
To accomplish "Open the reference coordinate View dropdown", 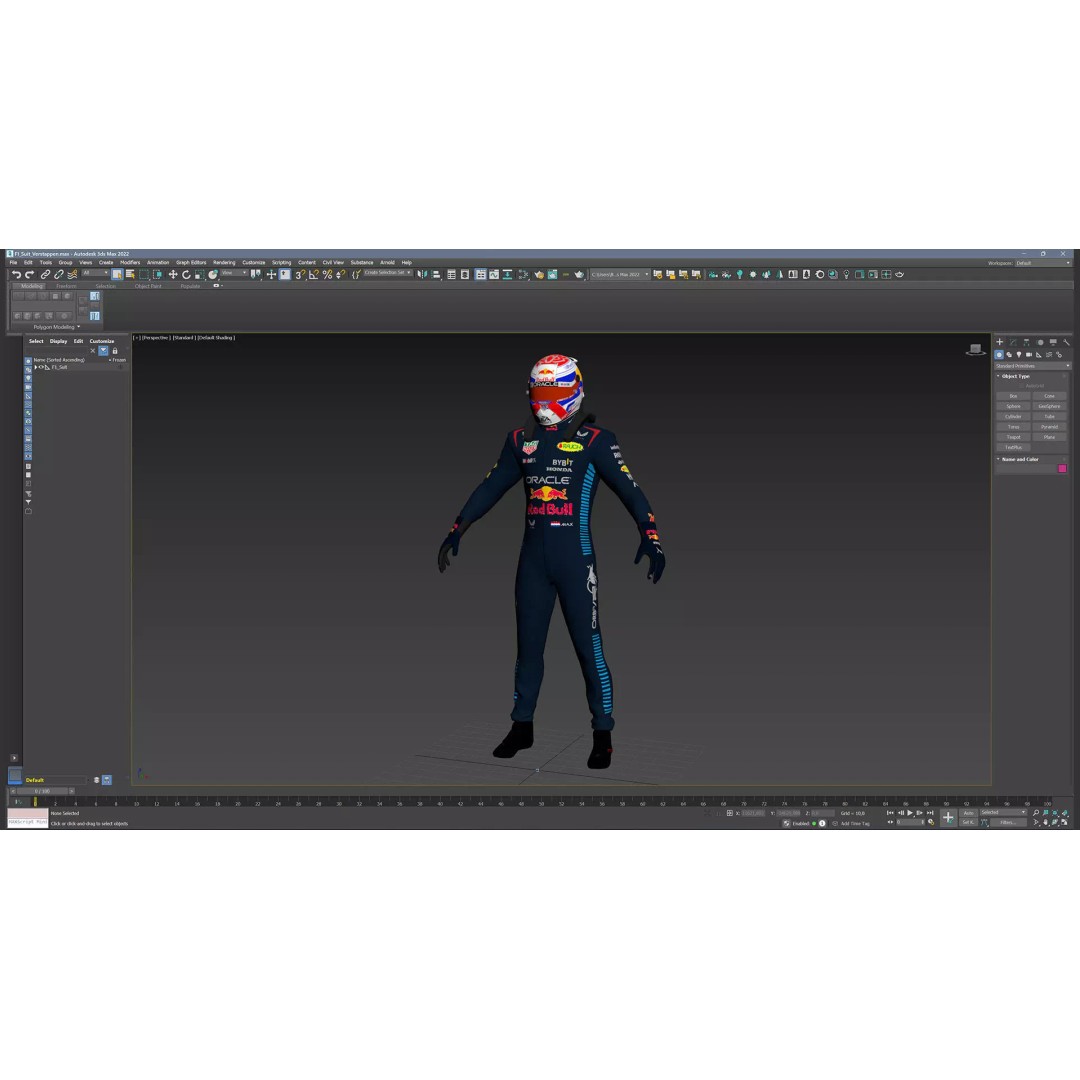I will [233, 273].
